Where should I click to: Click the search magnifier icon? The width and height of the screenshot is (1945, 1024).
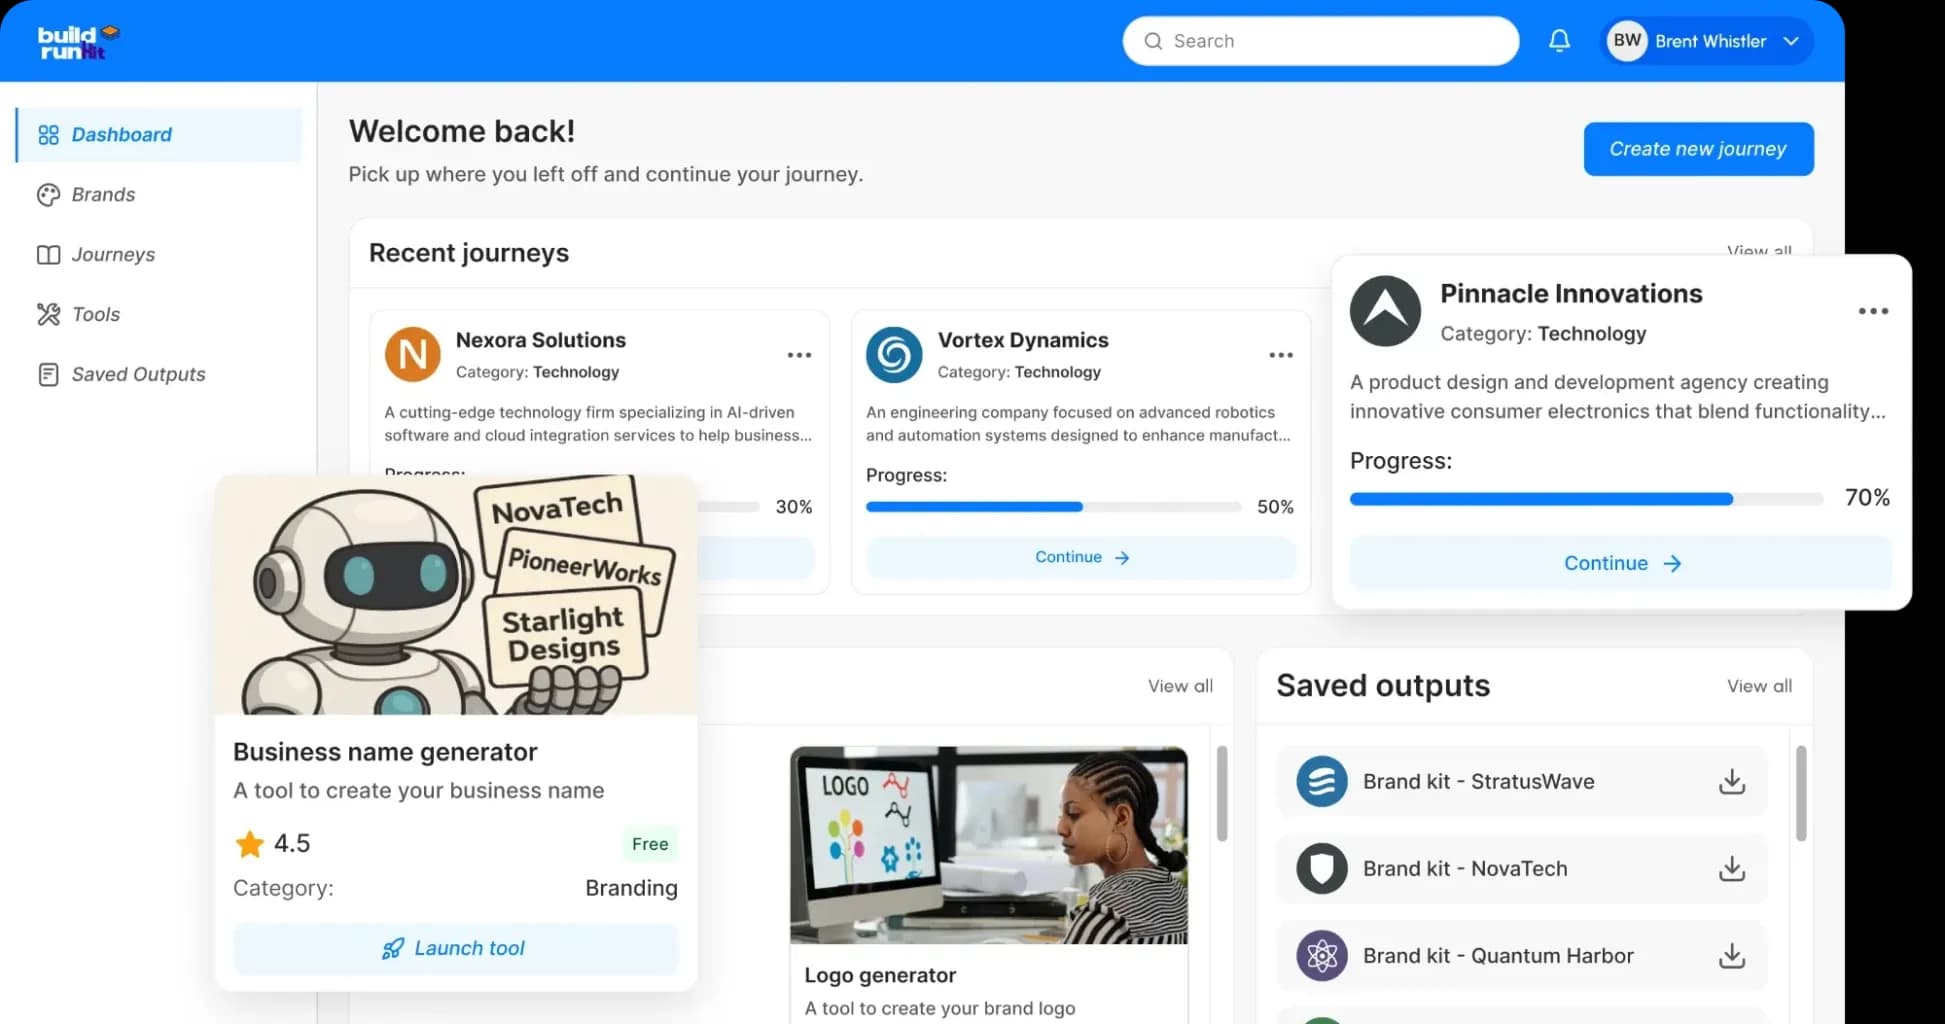(1153, 41)
